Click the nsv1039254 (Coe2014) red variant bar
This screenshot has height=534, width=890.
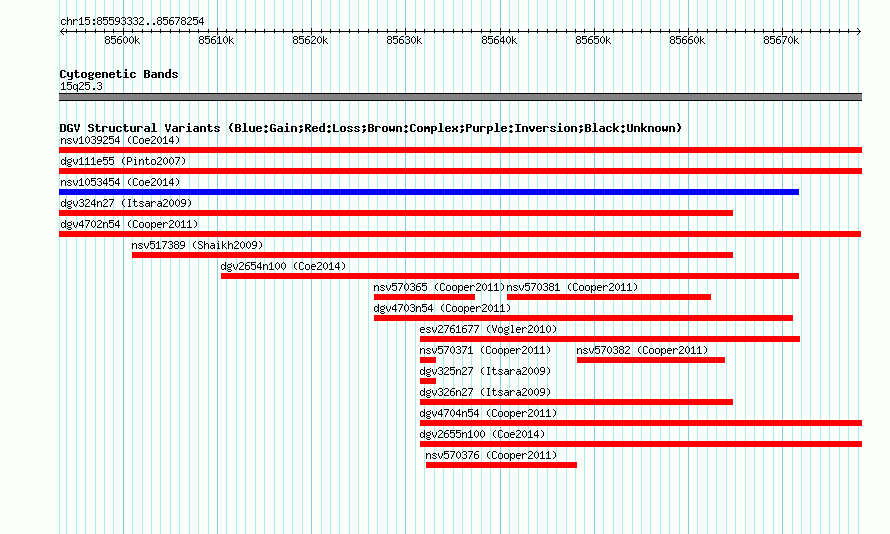pyautogui.click(x=460, y=150)
